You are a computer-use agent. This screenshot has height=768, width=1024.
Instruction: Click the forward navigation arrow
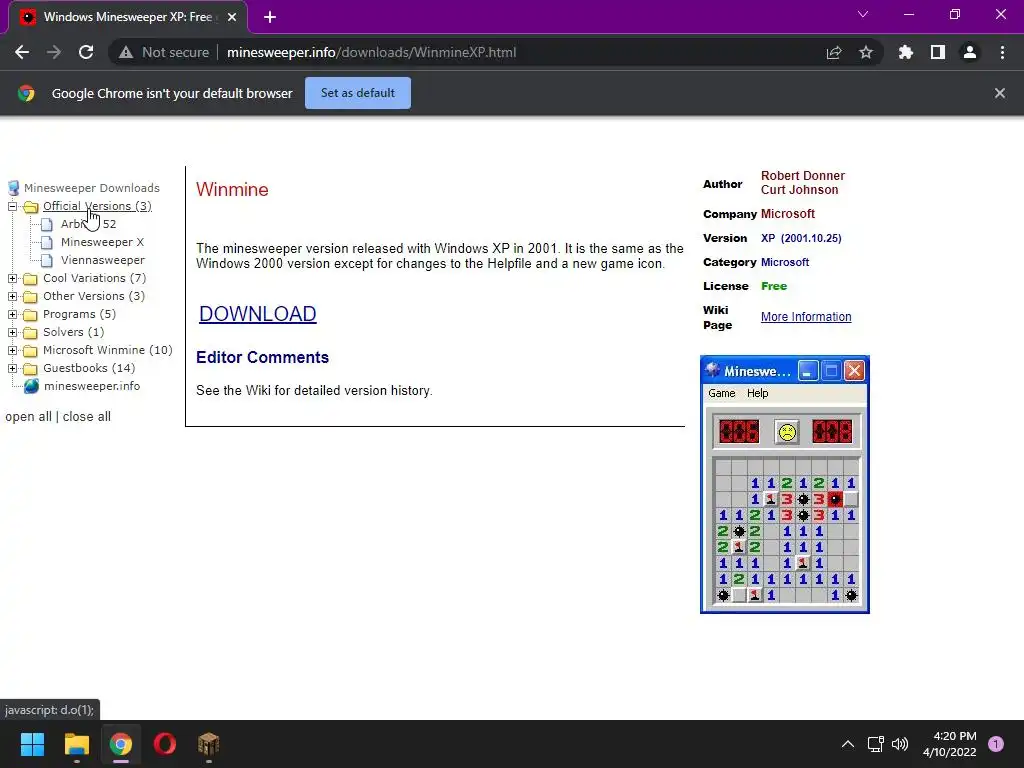pos(54,52)
